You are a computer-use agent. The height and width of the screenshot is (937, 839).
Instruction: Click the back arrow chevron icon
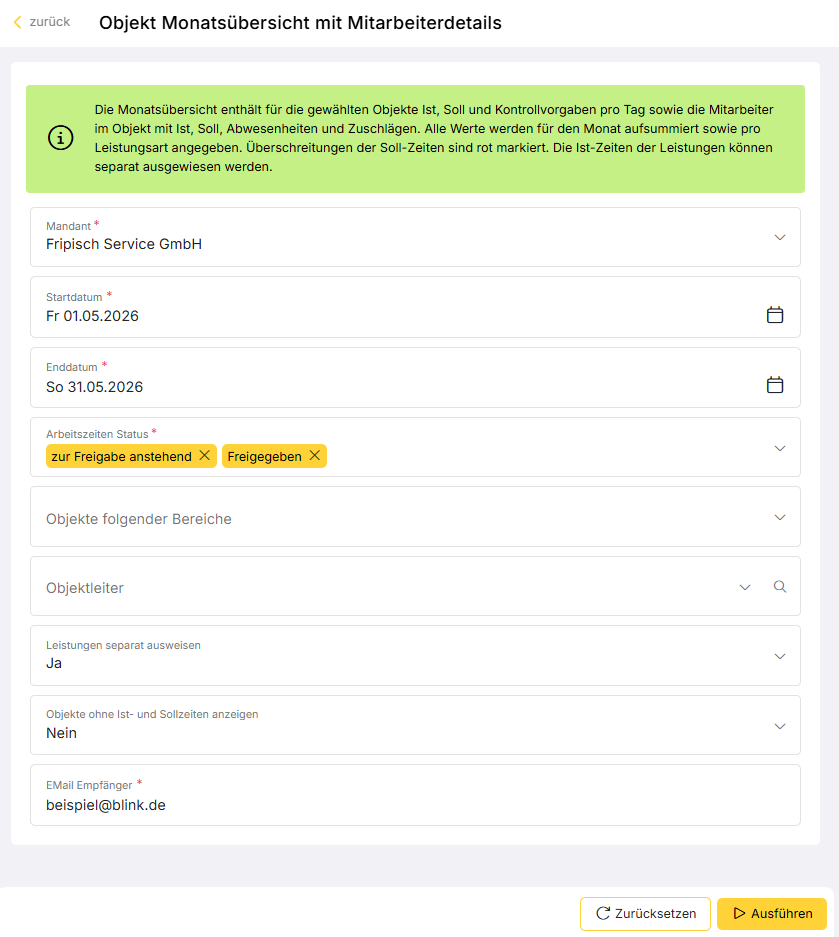[x=17, y=22]
